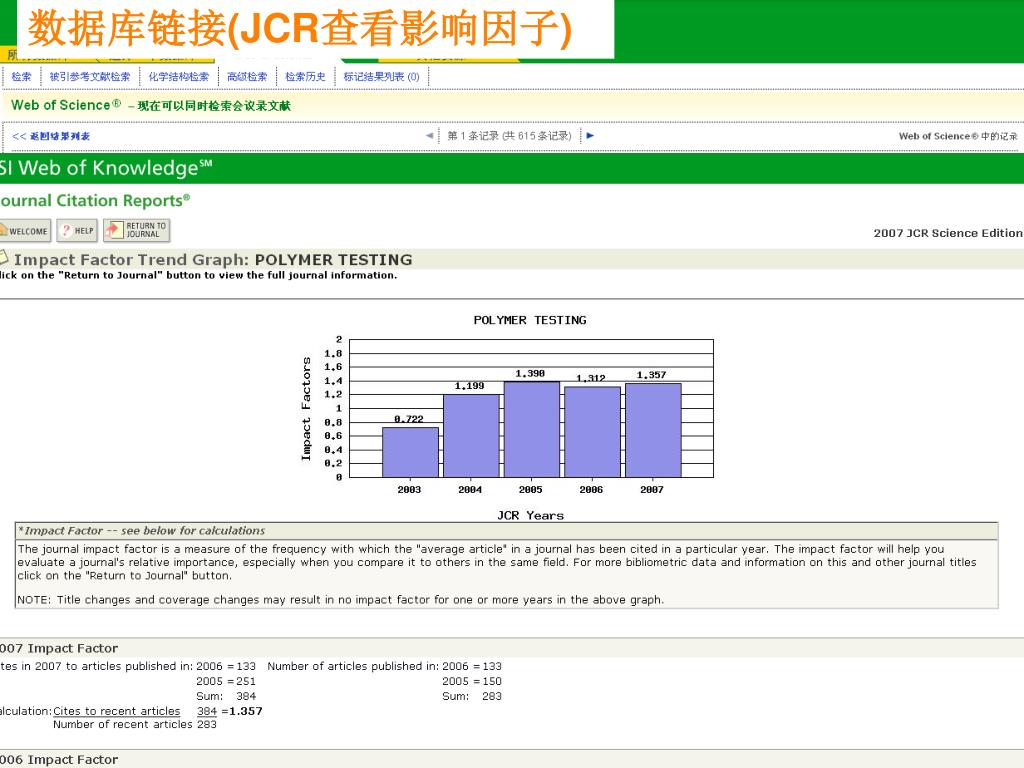The image size is (1024, 768).
Task: Go to previous record arrow
Action: [429, 136]
